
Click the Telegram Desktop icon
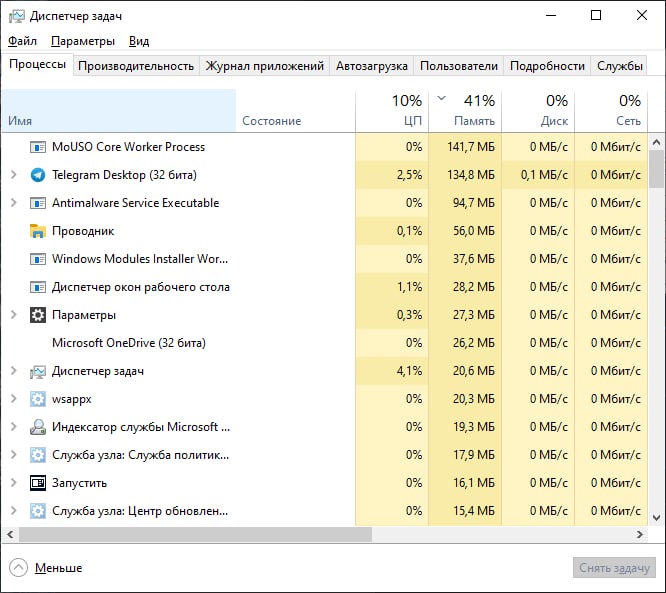[38, 175]
